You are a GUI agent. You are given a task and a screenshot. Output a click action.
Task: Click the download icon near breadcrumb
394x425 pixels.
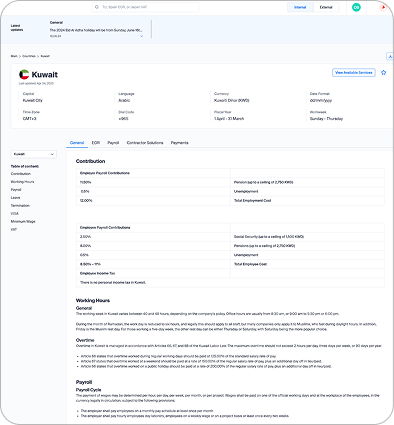[390, 56]
